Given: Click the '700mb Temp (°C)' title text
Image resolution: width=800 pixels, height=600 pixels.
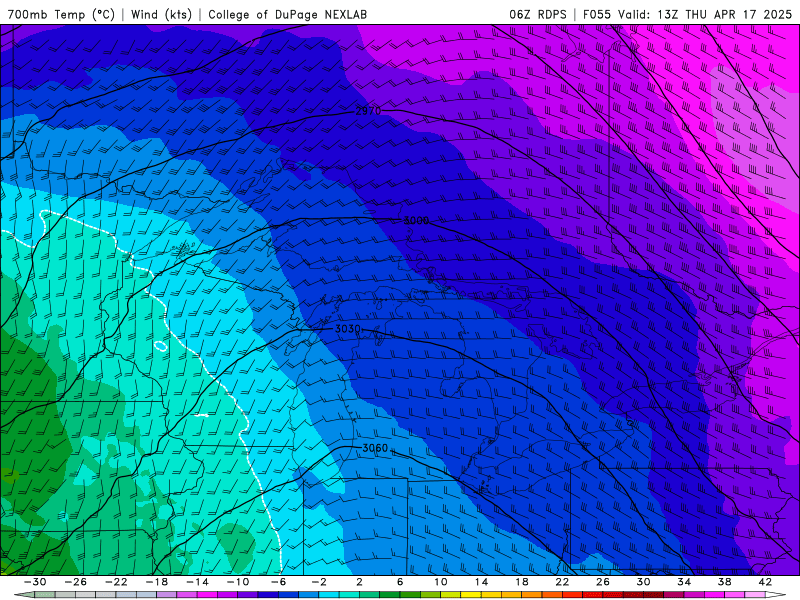Looking at the screenshot, I should click(61, 14).
